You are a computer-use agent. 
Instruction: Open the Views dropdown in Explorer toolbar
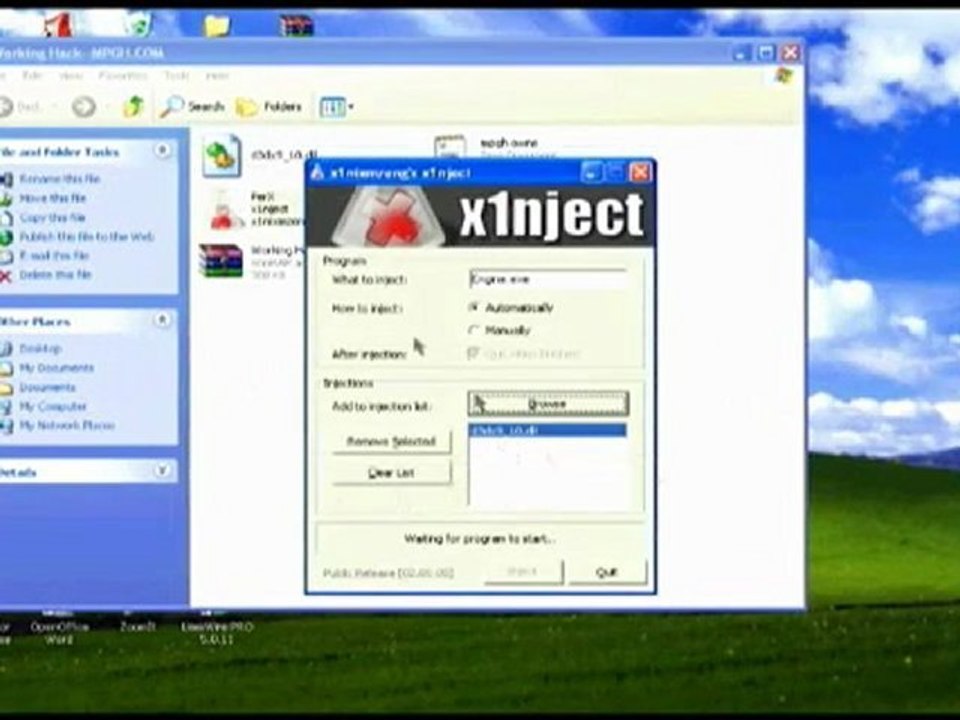(x=337, y=108)
